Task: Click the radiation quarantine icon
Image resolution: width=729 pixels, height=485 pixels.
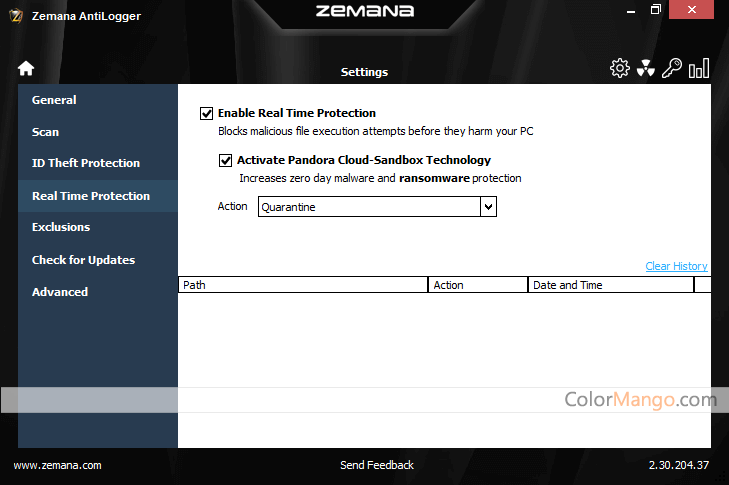Action: tap(646, 68)
